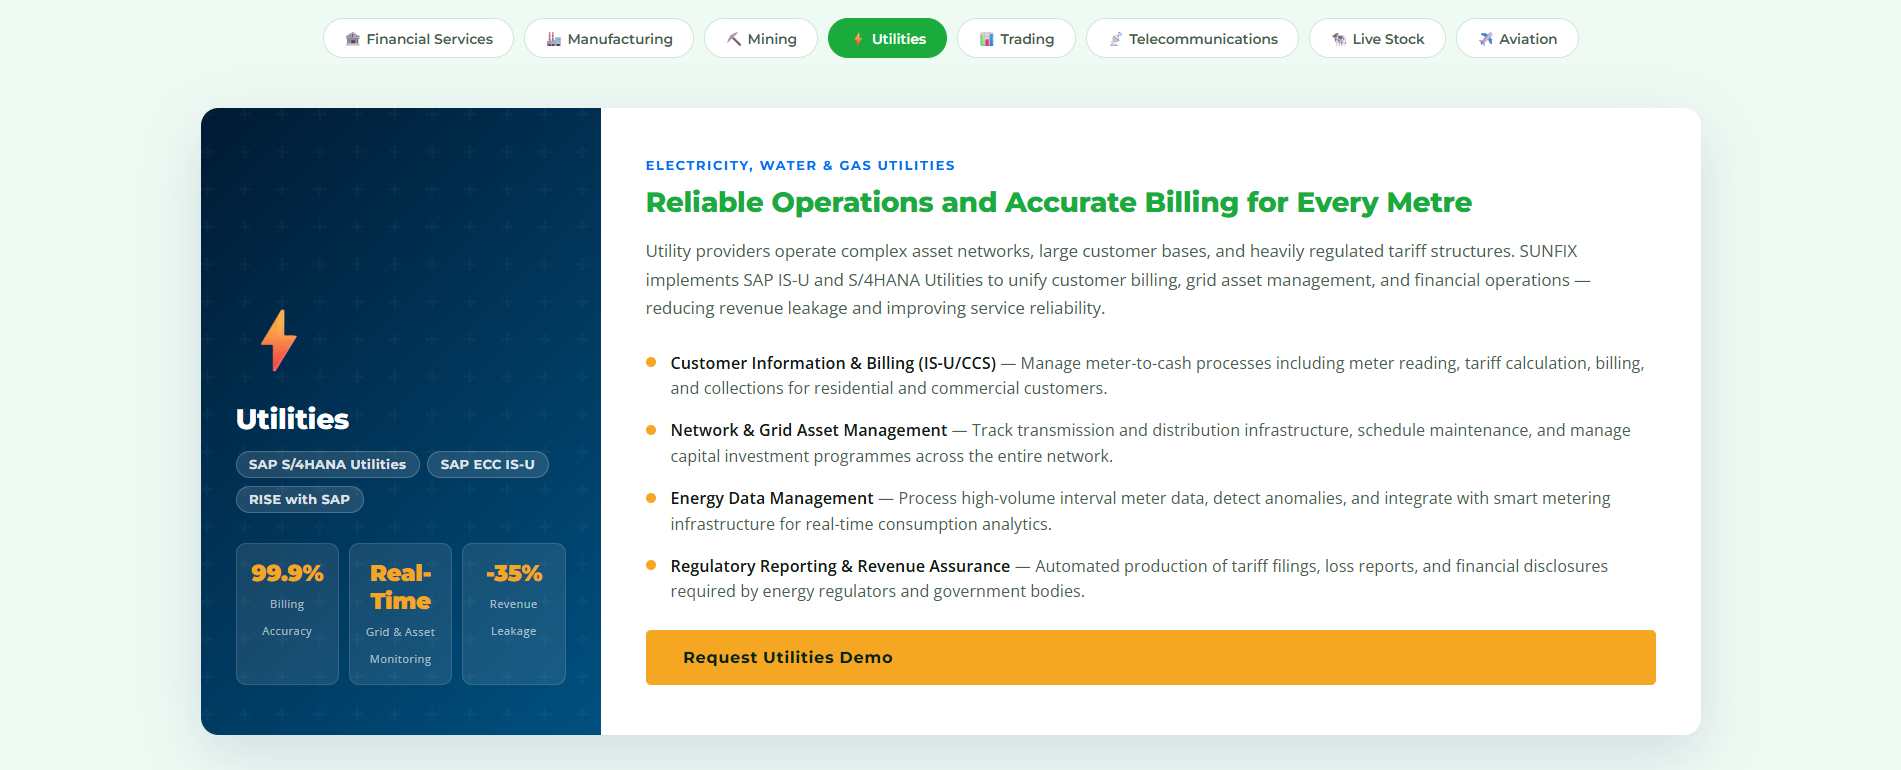Click 'Regulatory Reporting & Revenue Assurance' text
This screenshot has width=1901, height=770.
pyautogui.click(x=840, y=566)
